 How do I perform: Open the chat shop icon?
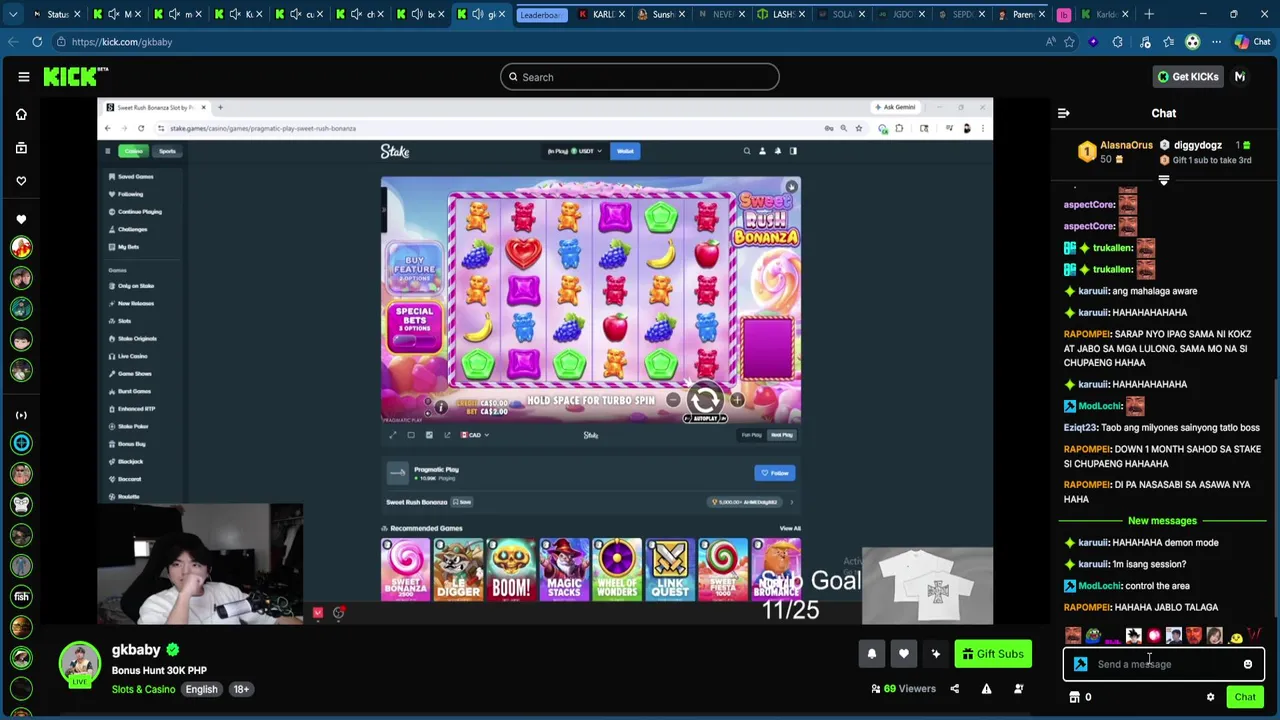[x=1075, y=697]
